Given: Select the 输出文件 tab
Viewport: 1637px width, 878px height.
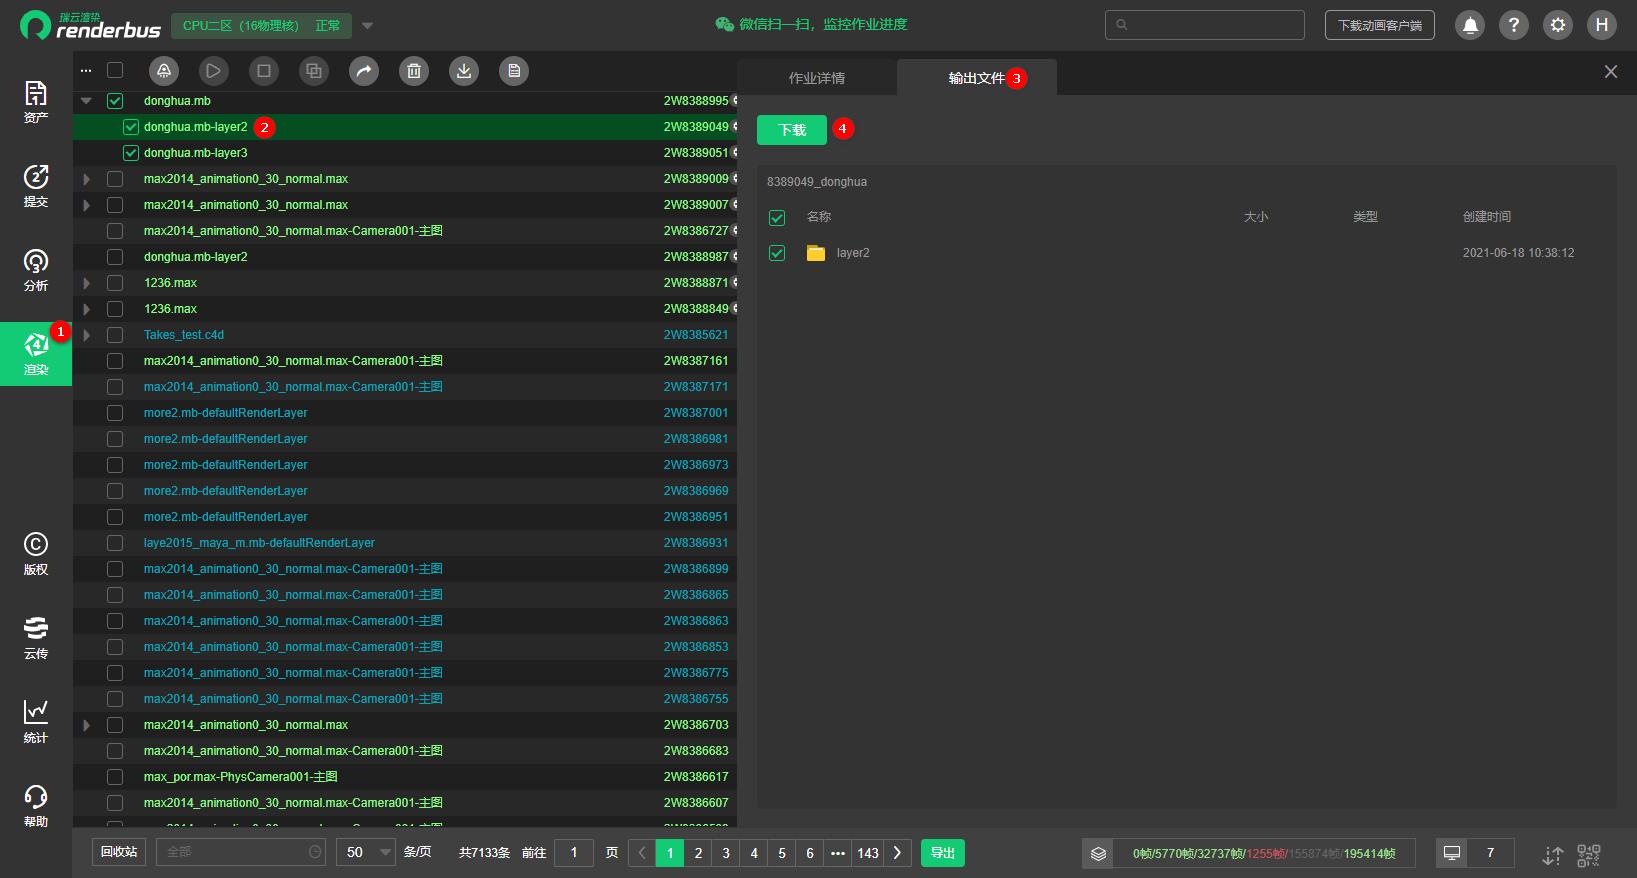Looking at the screenshot, I should [x=976, y=78].
